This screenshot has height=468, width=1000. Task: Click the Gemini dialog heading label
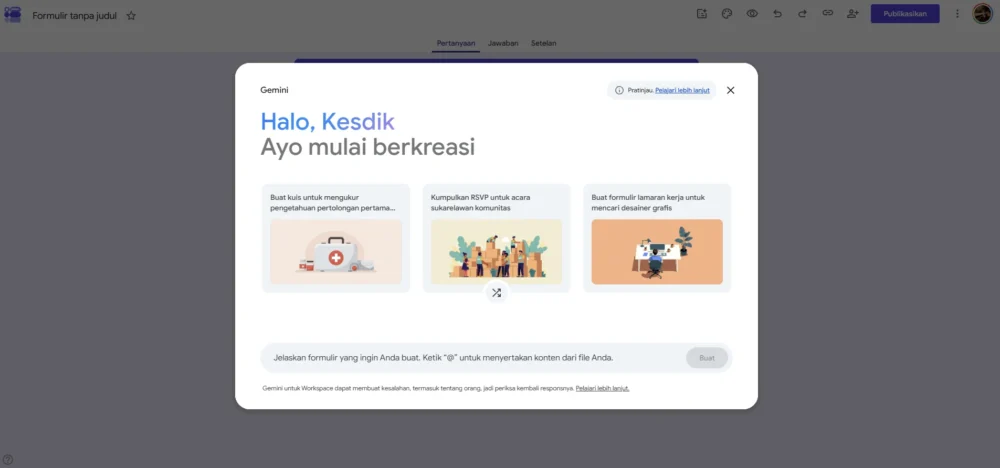click(x=274, y=90)
